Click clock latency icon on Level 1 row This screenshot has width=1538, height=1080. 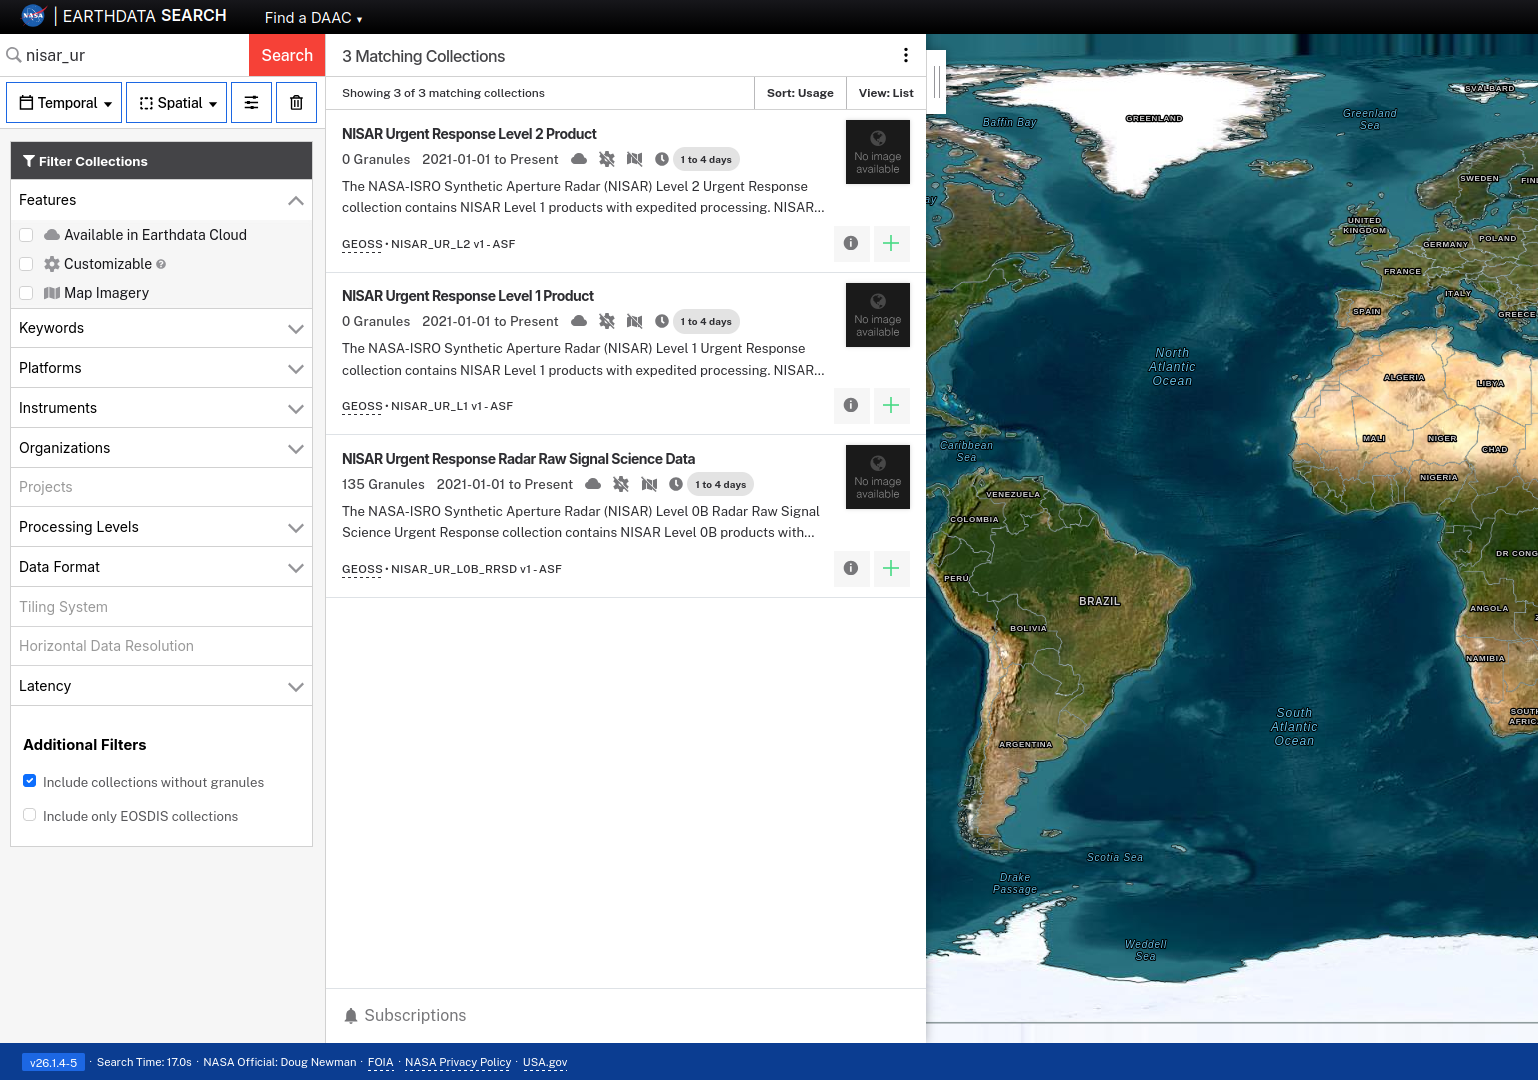point(662,321)
